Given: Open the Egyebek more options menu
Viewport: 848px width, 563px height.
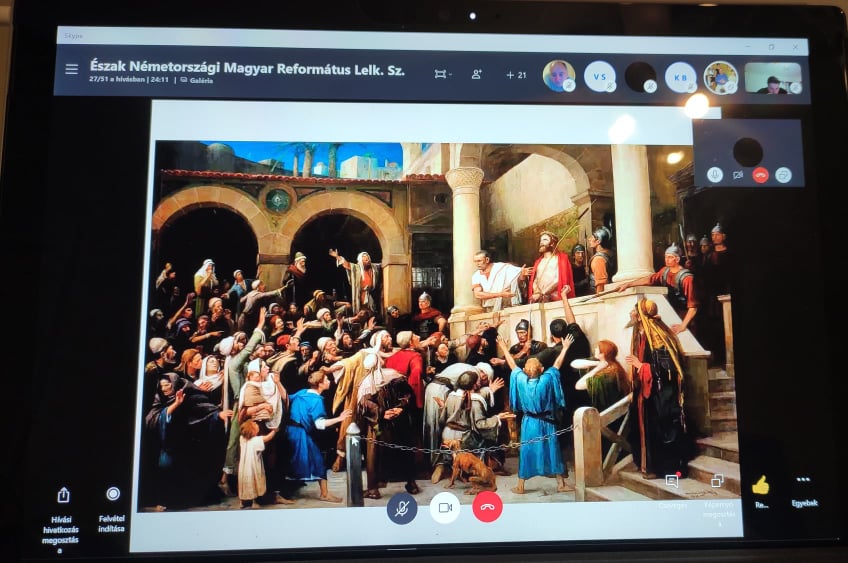Looking at the screenshot, I should 804,490.
